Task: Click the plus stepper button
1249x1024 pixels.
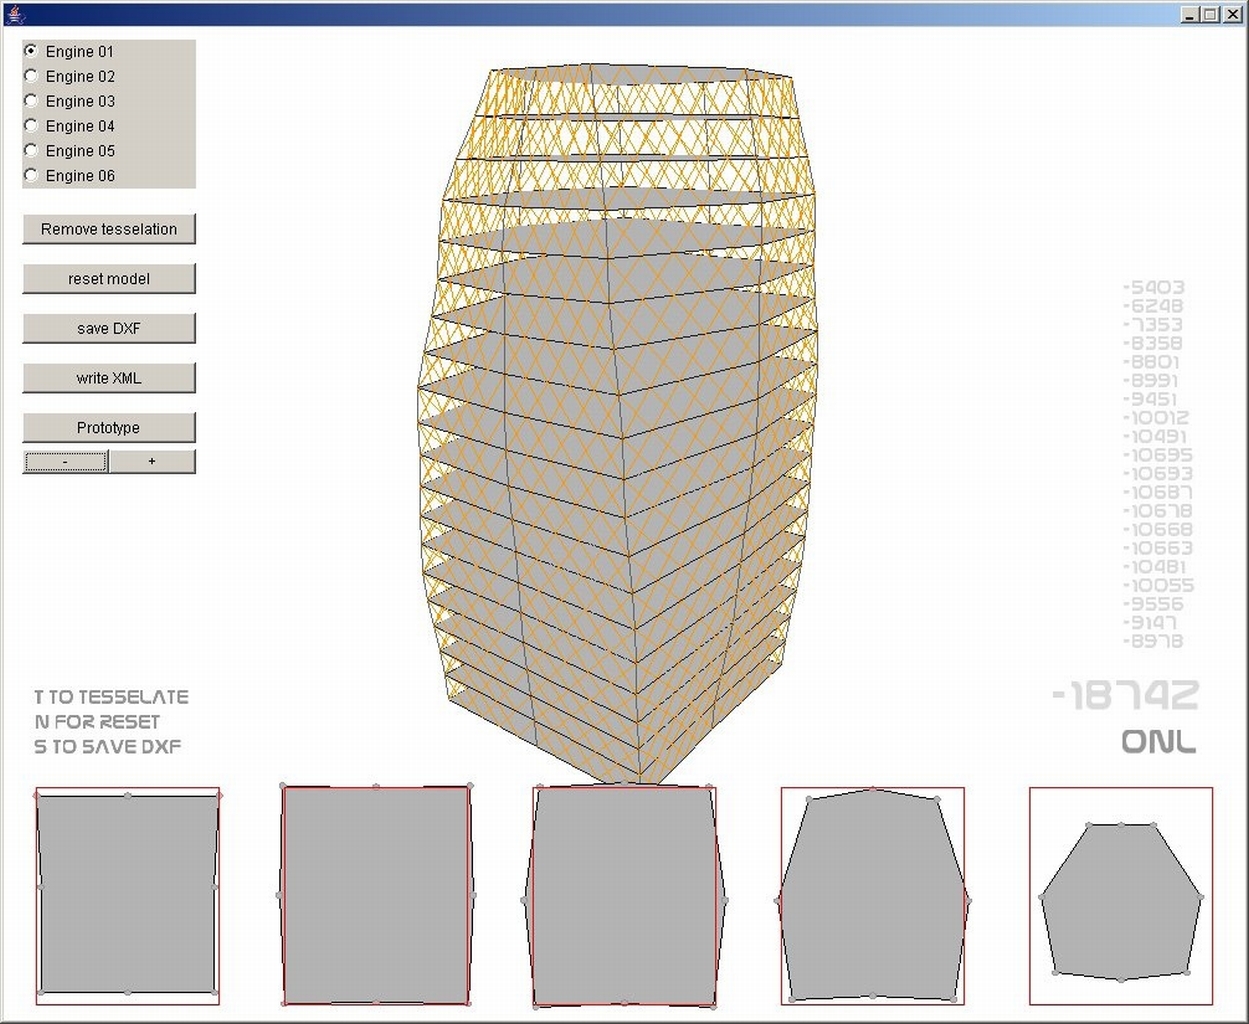Action: click(152, 461)
